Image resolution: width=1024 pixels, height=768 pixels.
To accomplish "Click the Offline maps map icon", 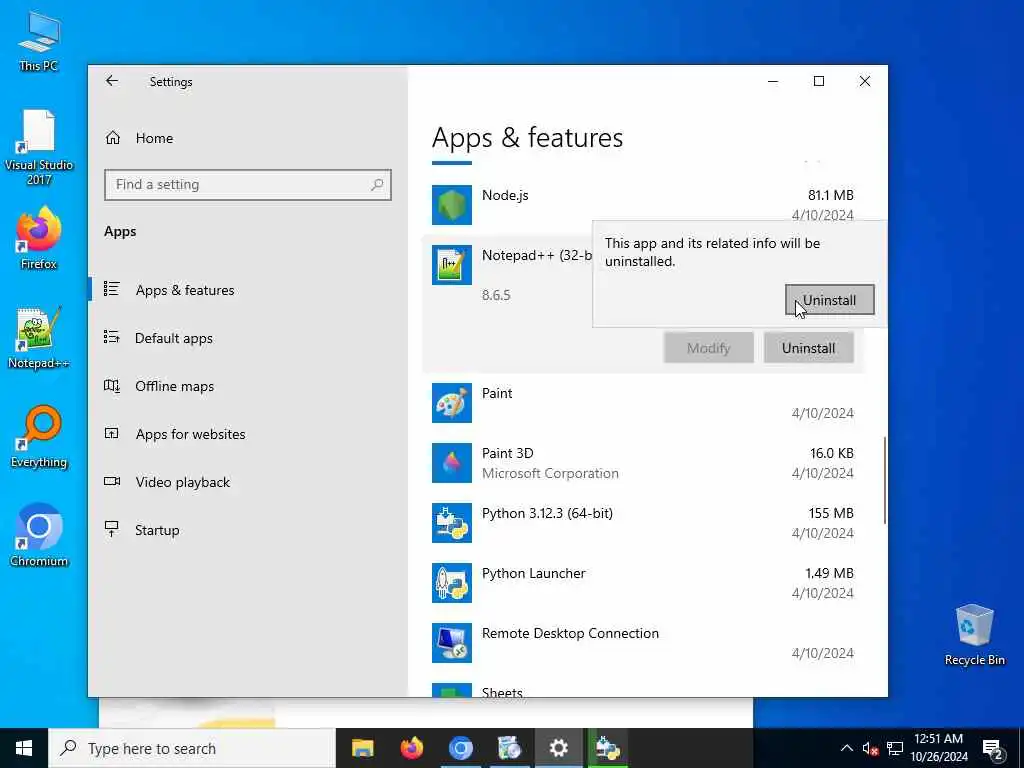I will [x=112, y=385].
